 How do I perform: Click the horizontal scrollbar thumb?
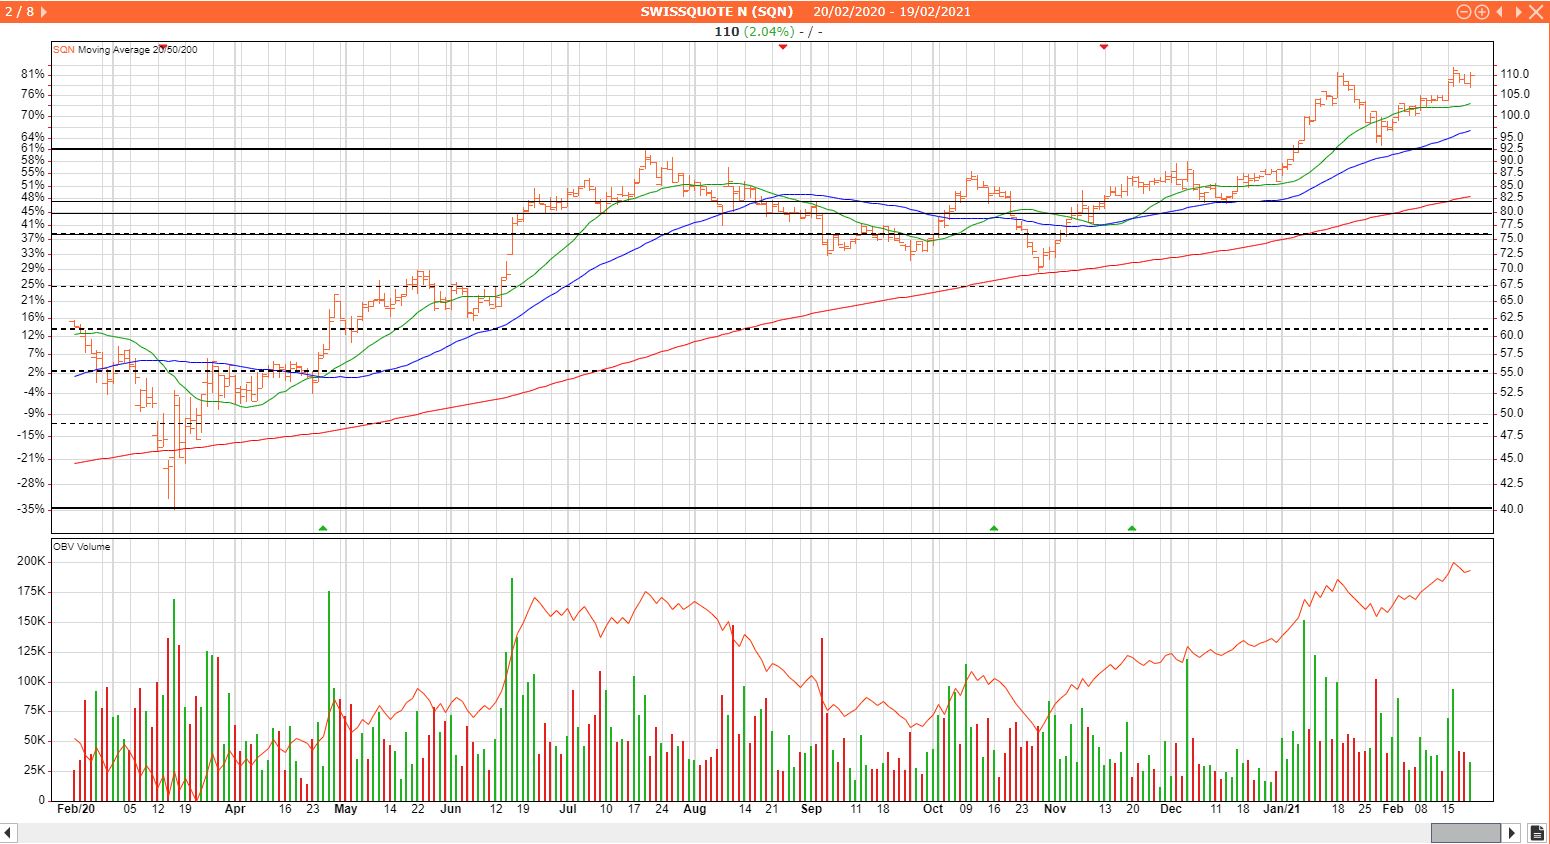1466,832
